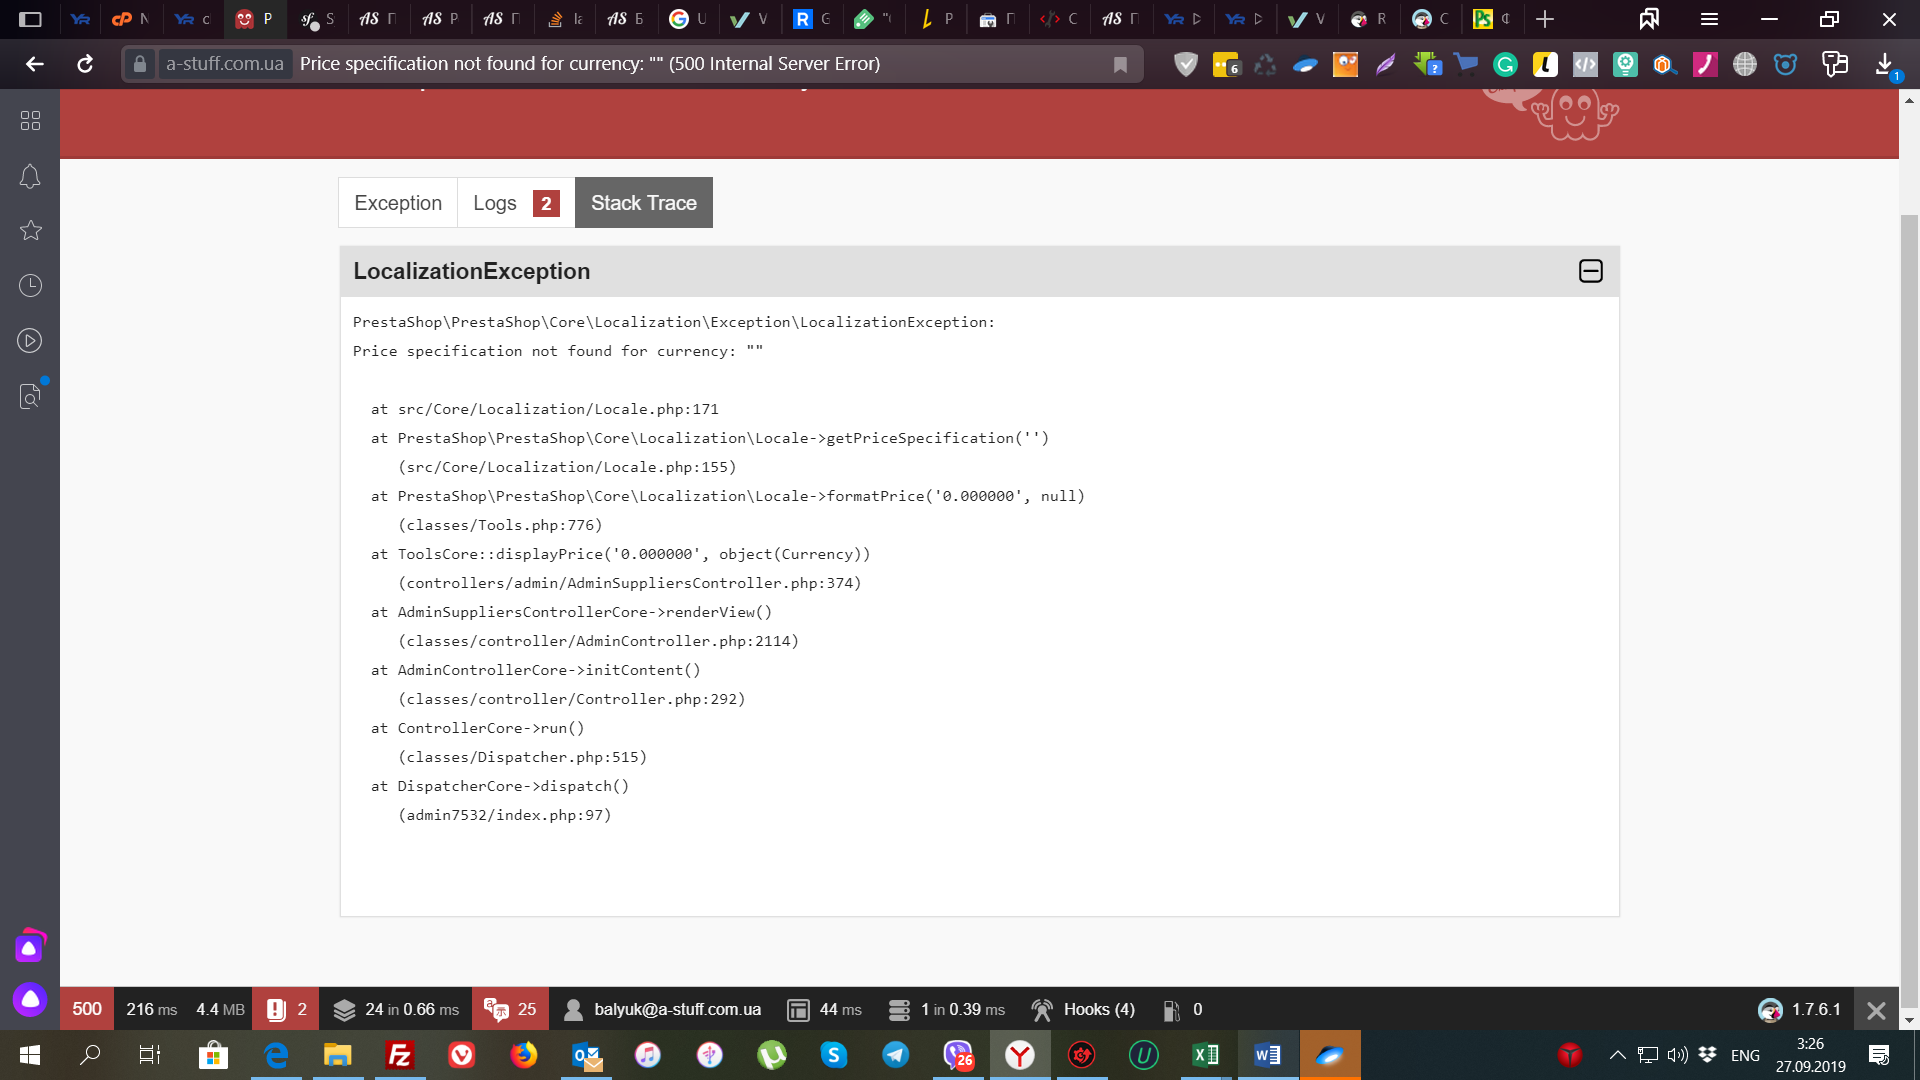
Task: Open the Hooks (4) profiler panel
Action: coord(1082,1009)
